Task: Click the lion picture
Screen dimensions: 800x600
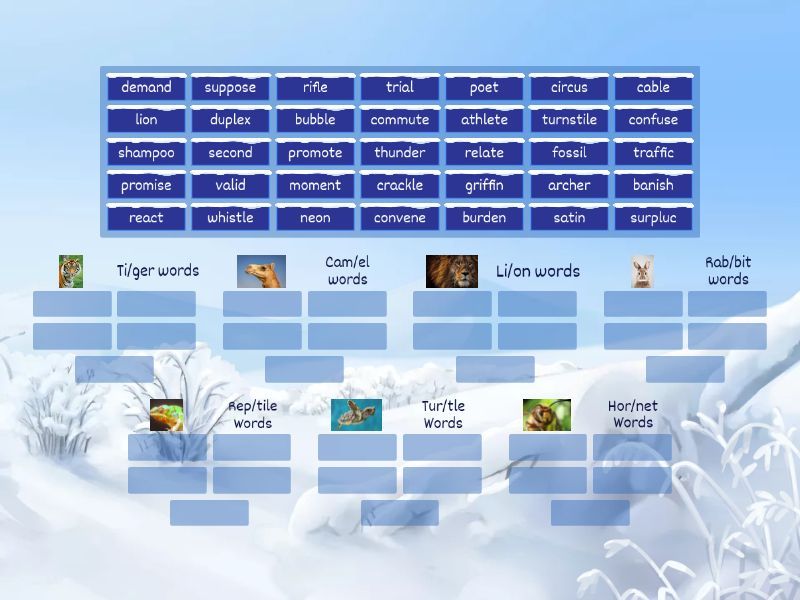Action: [x=451, y=271]
